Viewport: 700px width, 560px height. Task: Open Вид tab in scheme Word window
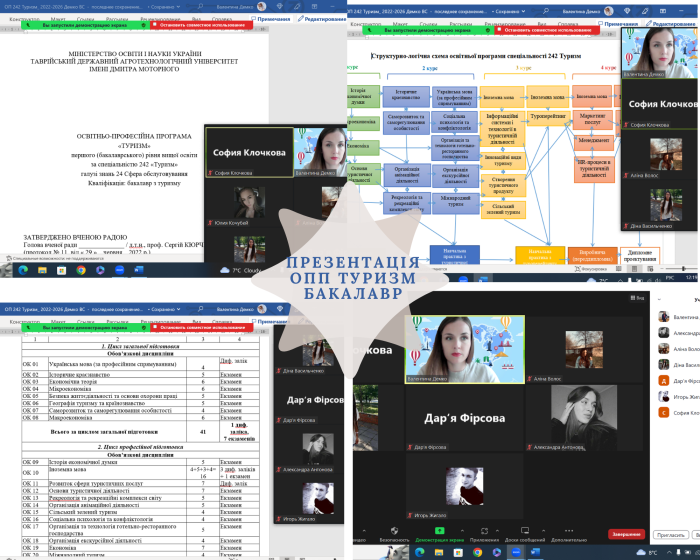(x=542, y=24)
